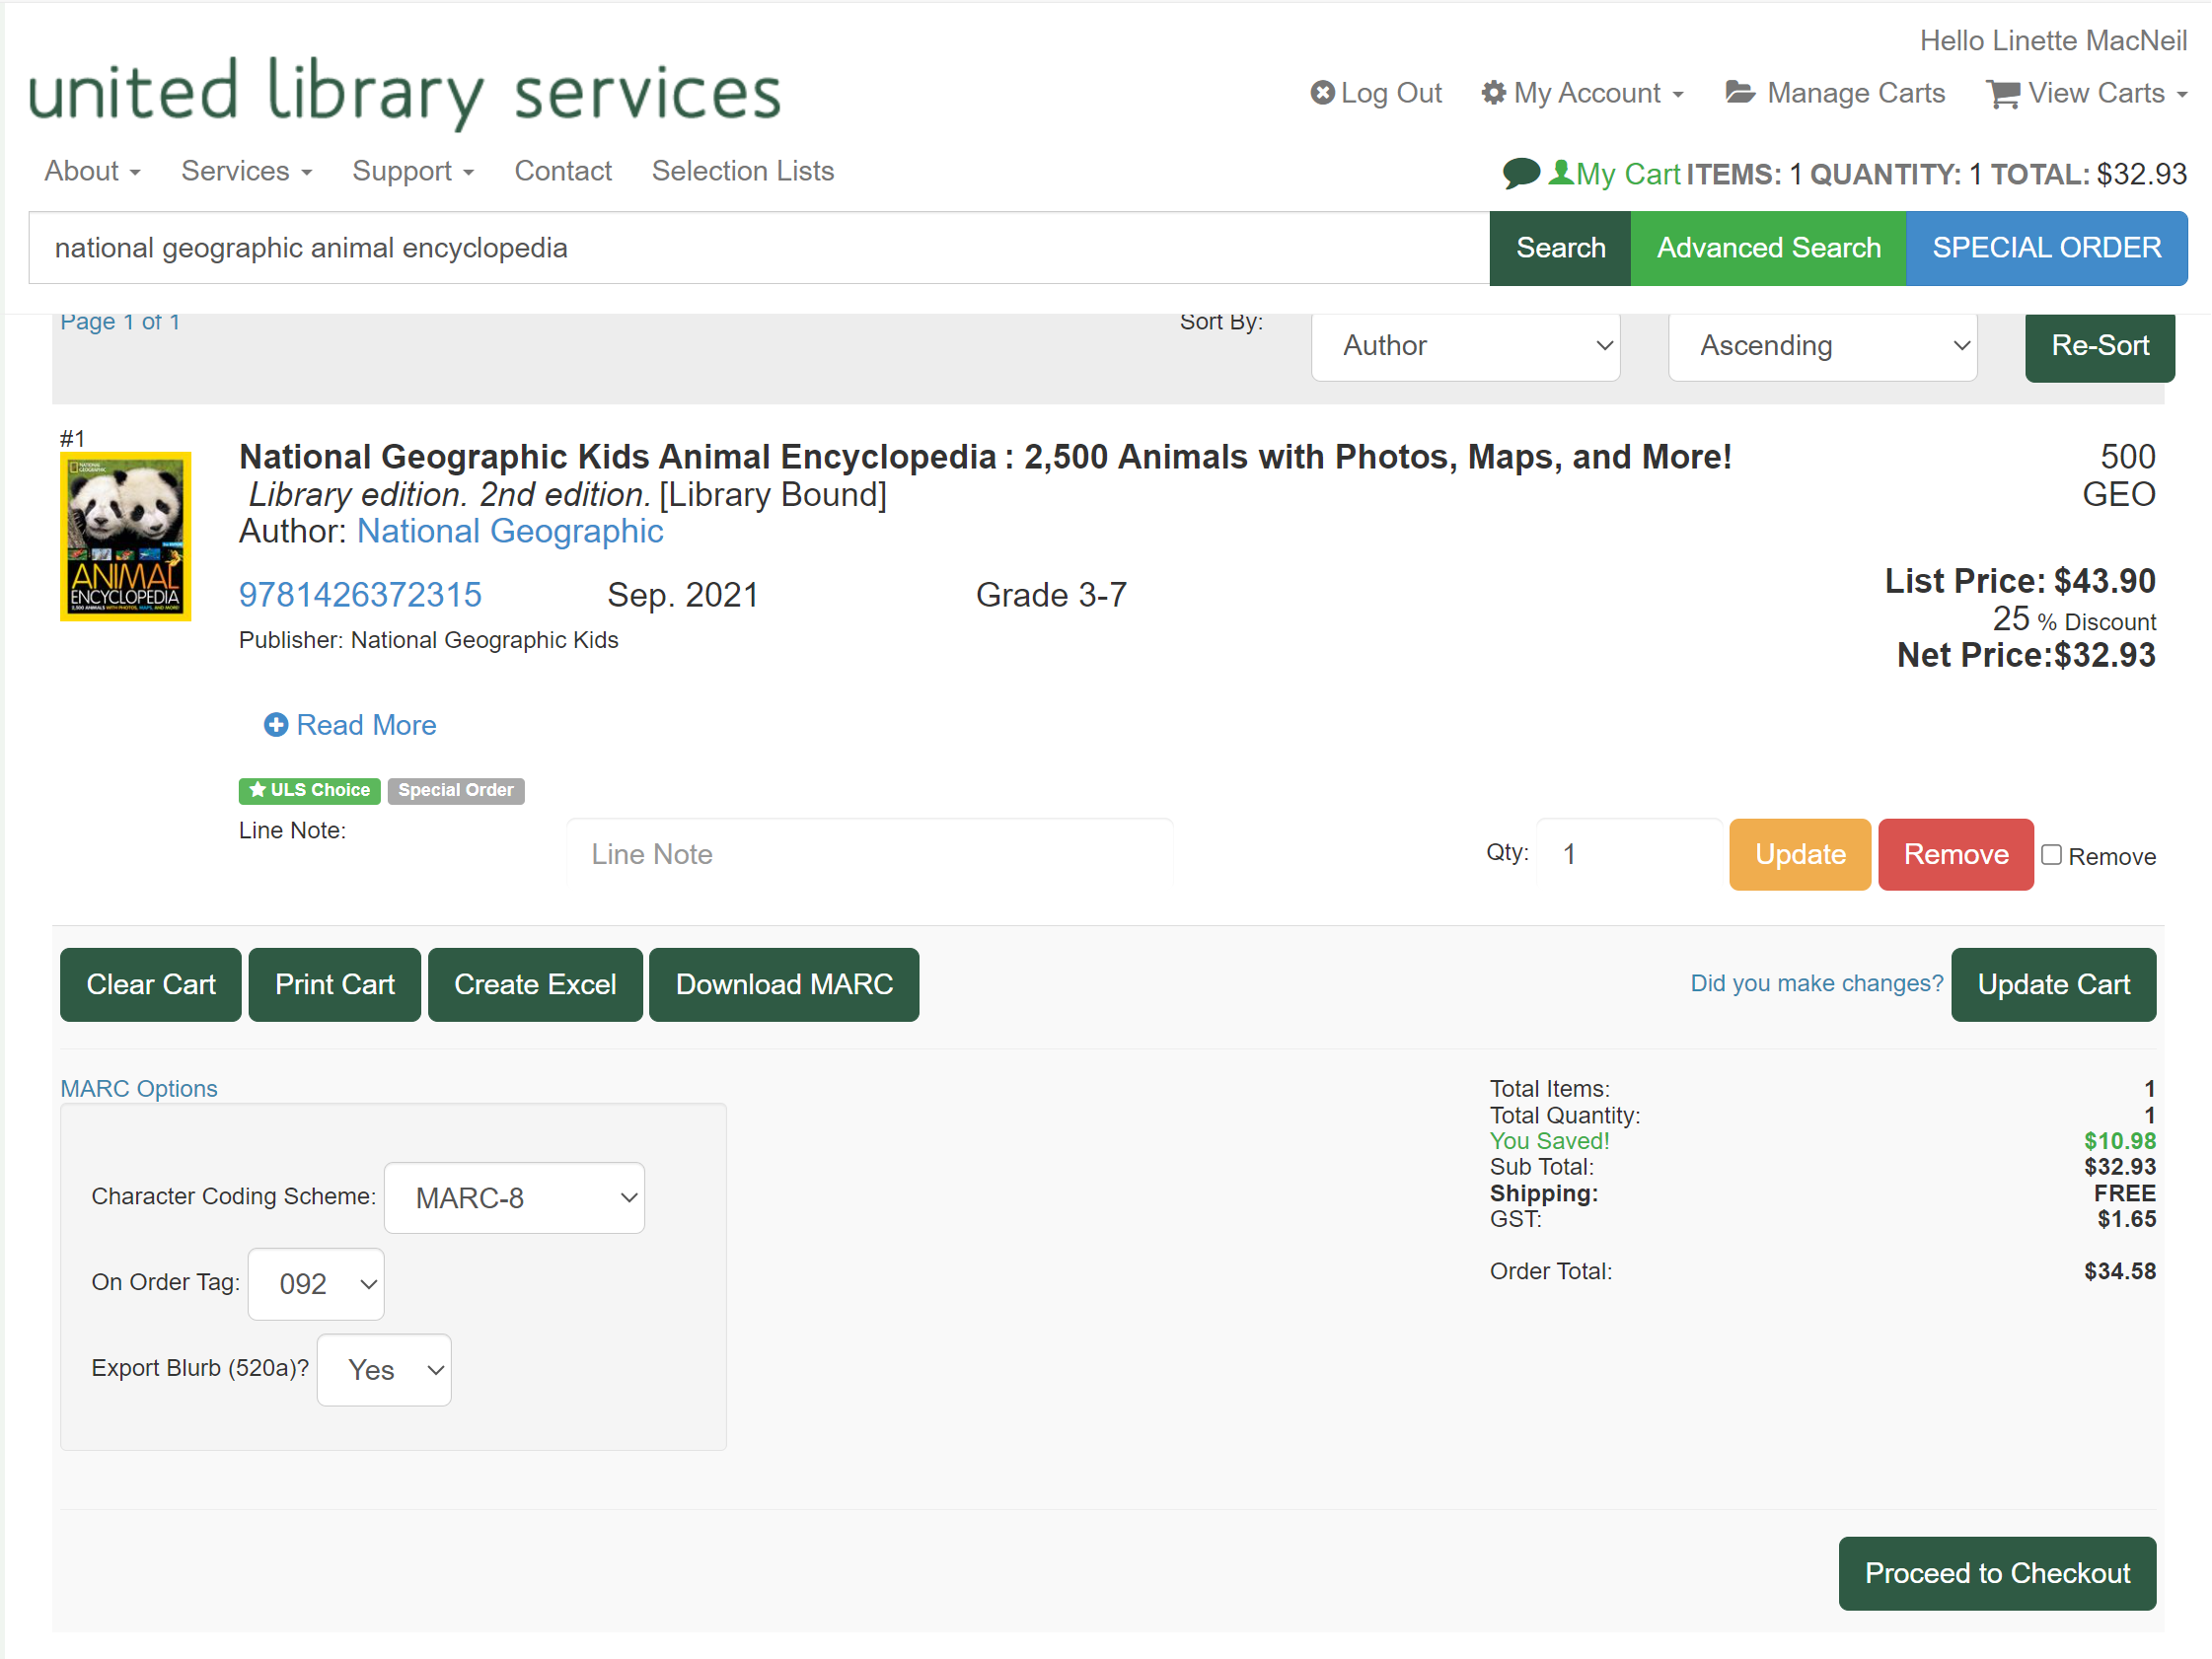2212x1659 pixels.
Task: Open the Export Blurb Yes dropdown
Action: (x=384, y=1370)
